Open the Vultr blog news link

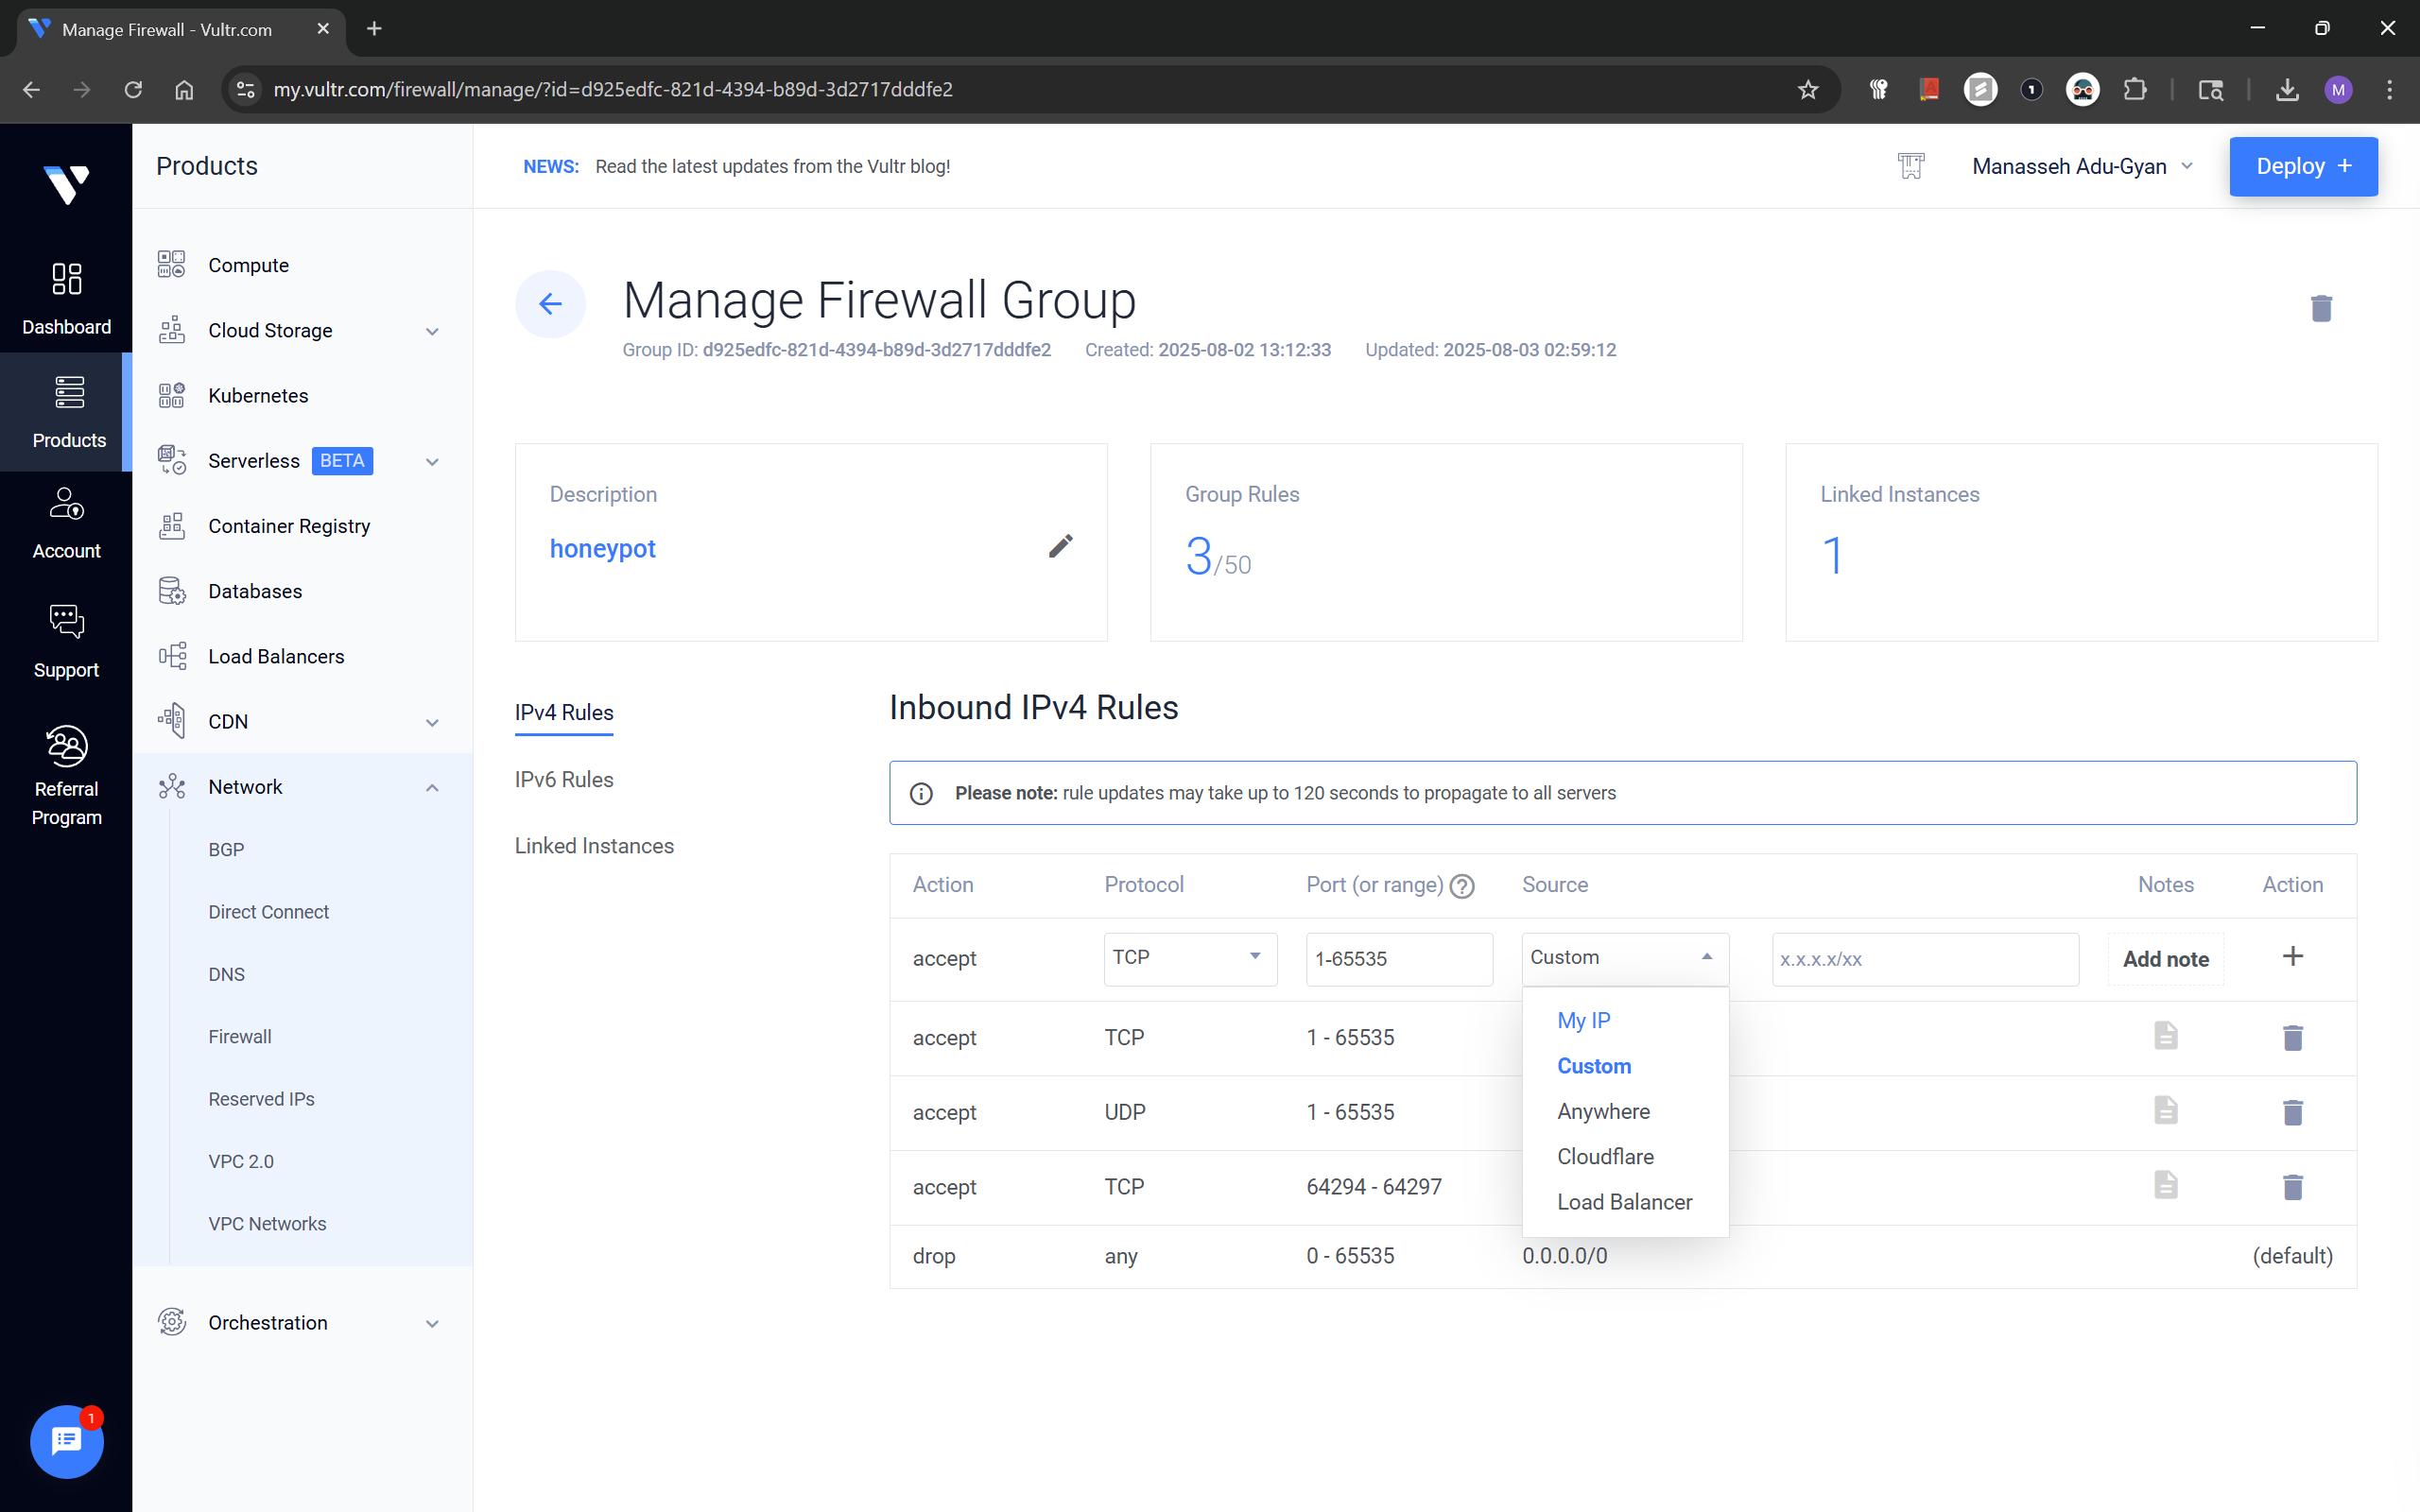pos(772,167)
